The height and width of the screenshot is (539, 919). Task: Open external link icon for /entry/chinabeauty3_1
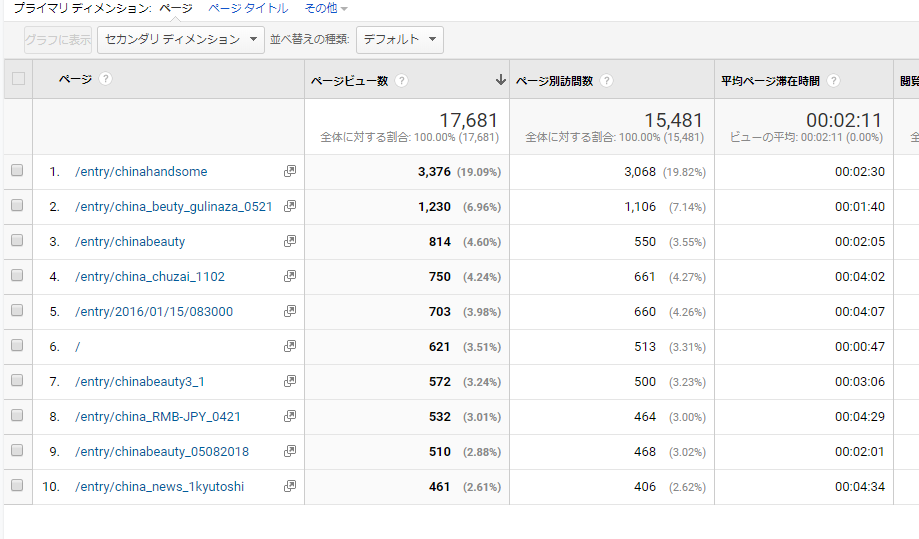pyautogui.click(x=290, y=381)
